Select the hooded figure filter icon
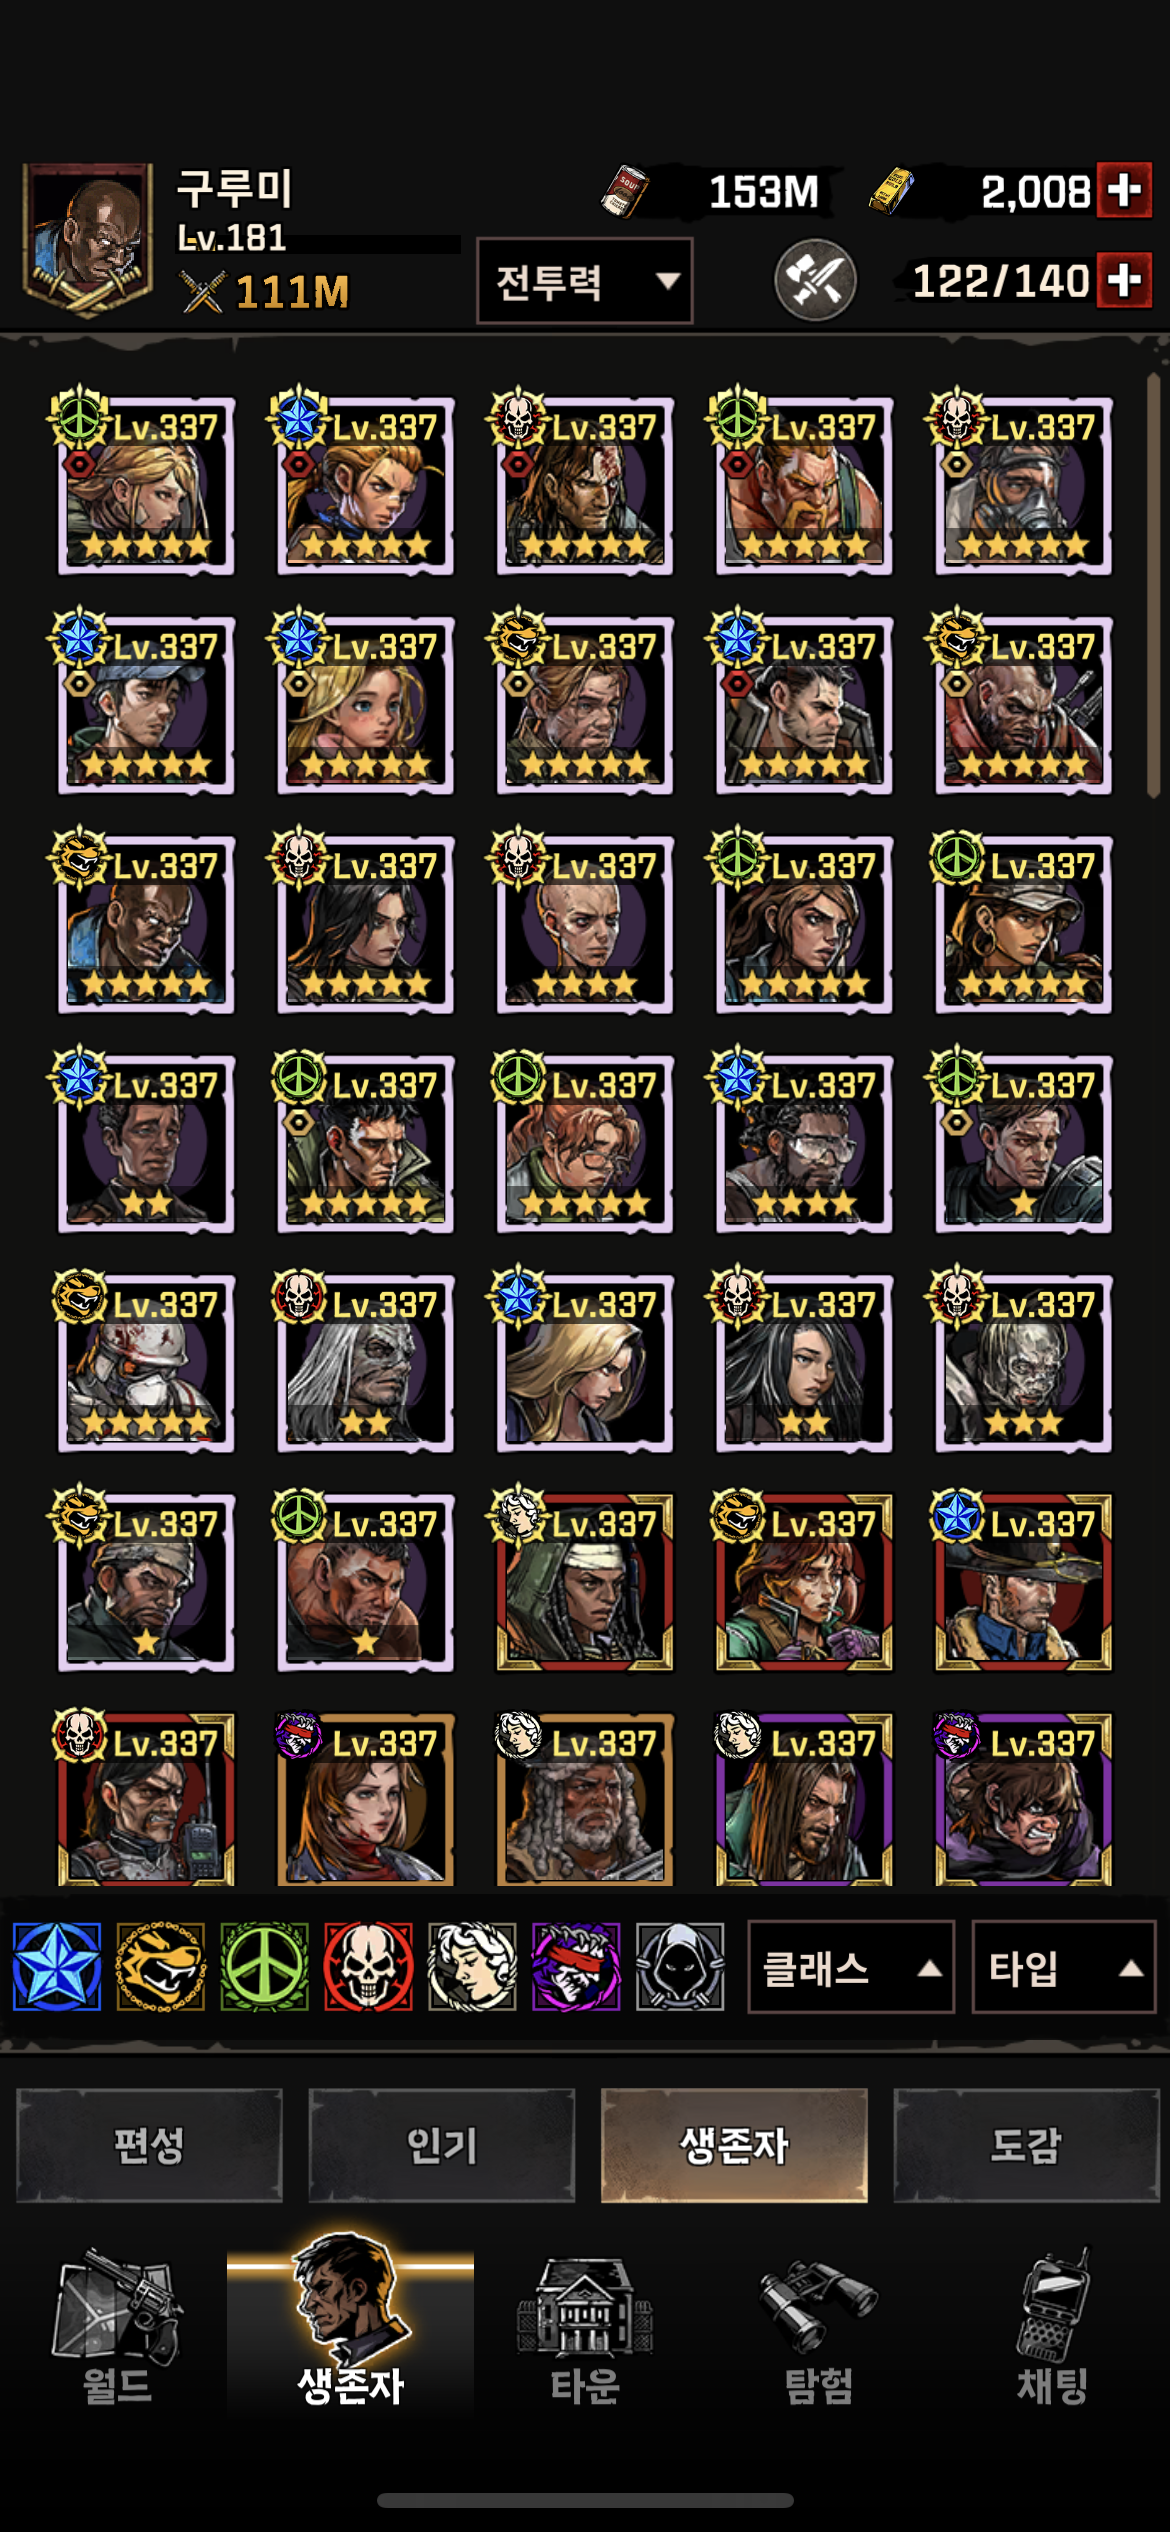Screen dimensions: 1170x2532 [680, 1966]
